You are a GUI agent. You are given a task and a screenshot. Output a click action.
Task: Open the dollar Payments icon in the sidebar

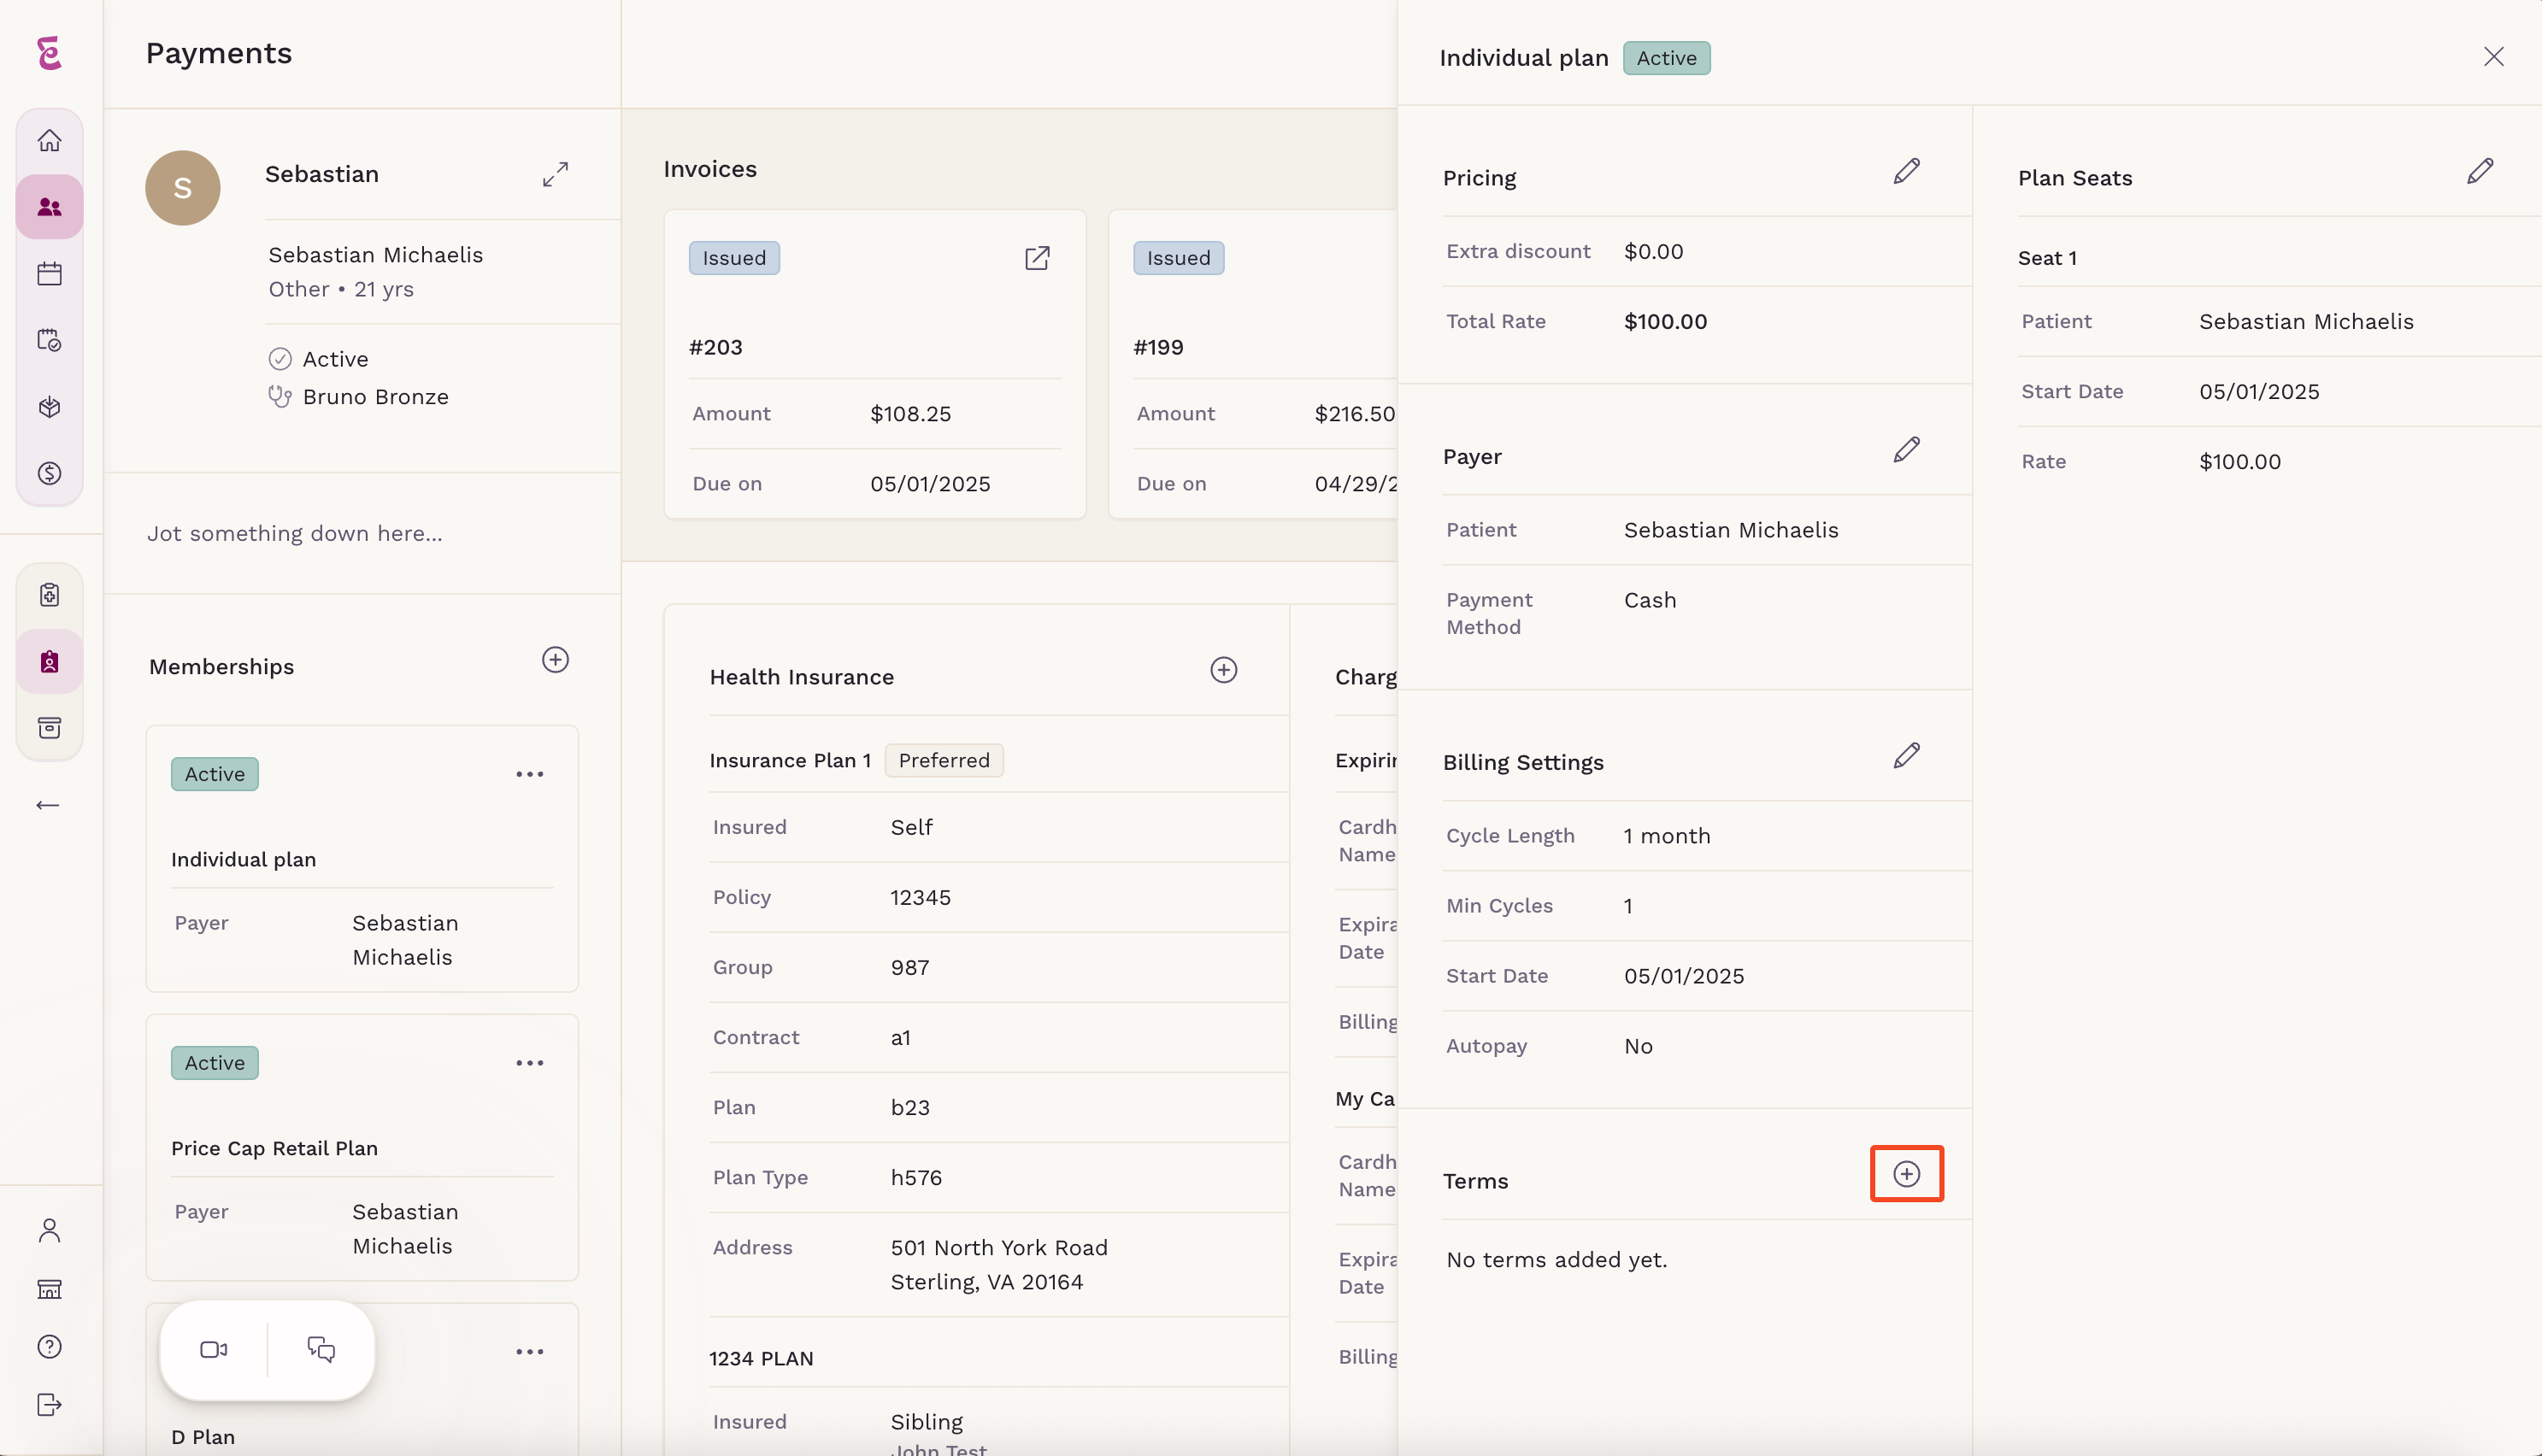[49, 473]
